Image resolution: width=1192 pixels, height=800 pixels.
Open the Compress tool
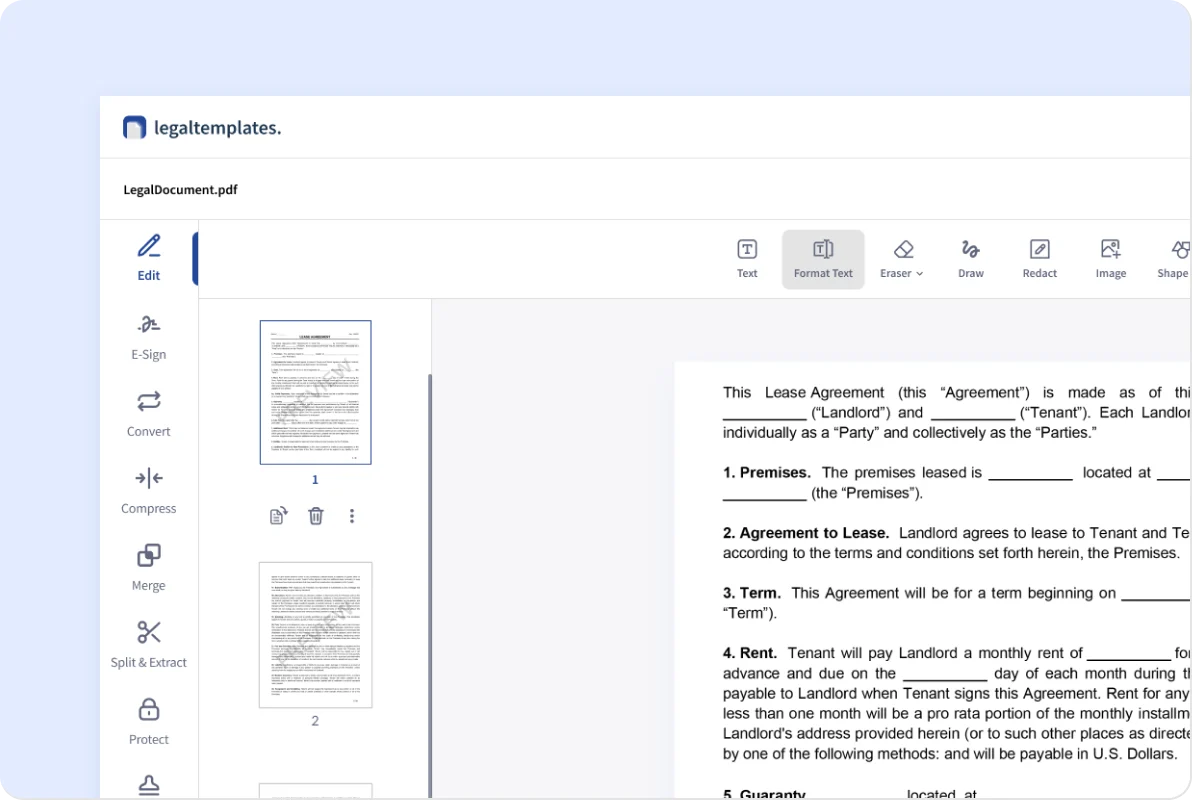[x=148, y=491]
